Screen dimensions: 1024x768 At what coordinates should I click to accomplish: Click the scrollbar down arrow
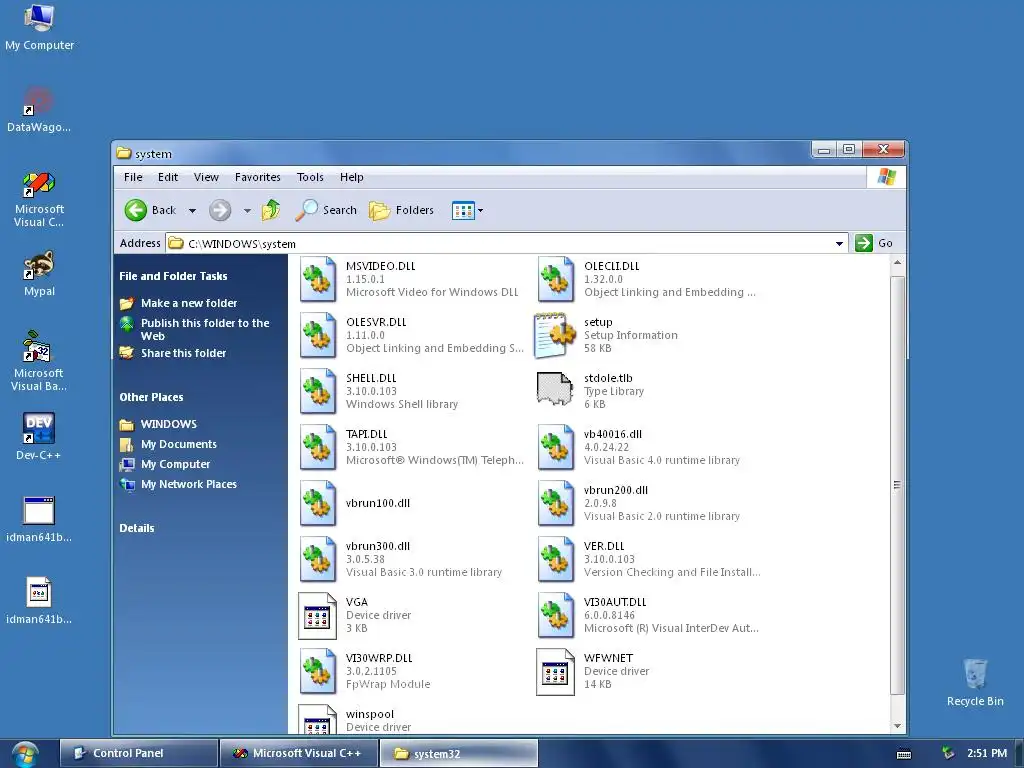coord(897,726)
